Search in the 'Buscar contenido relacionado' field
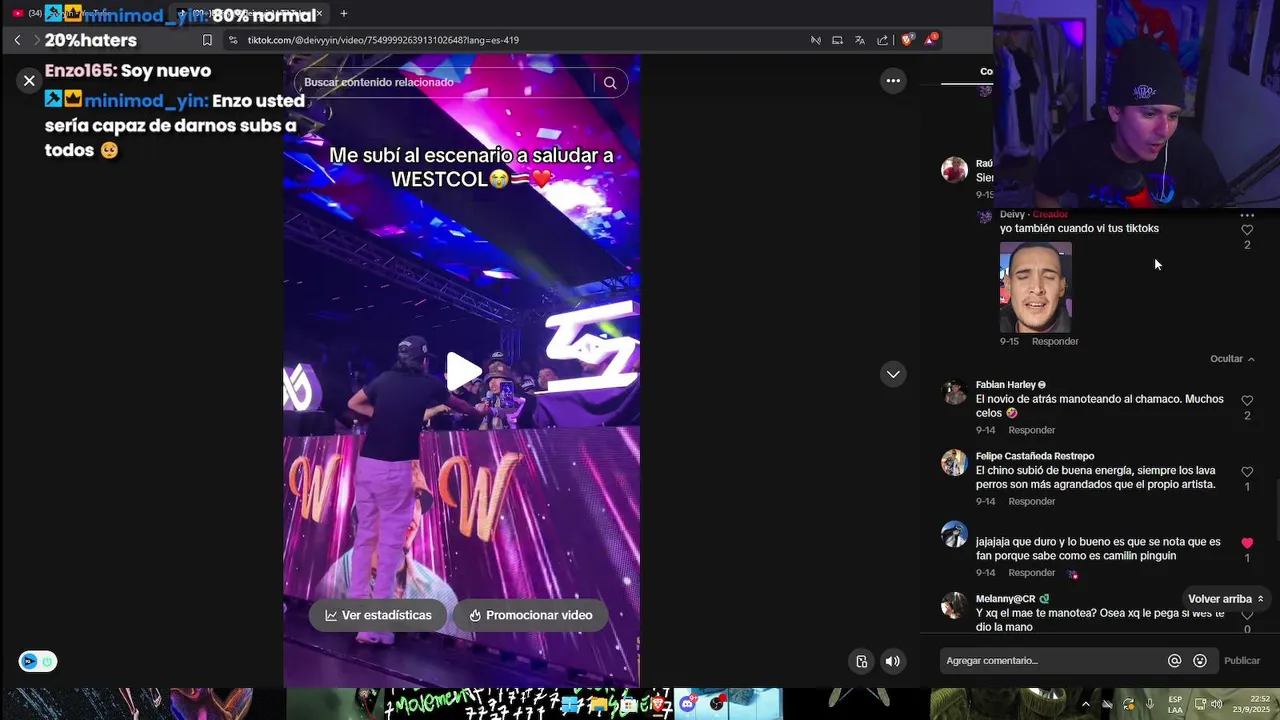Image resolution: width=1280 pixels, height=720 pixels. pos(446,82)
